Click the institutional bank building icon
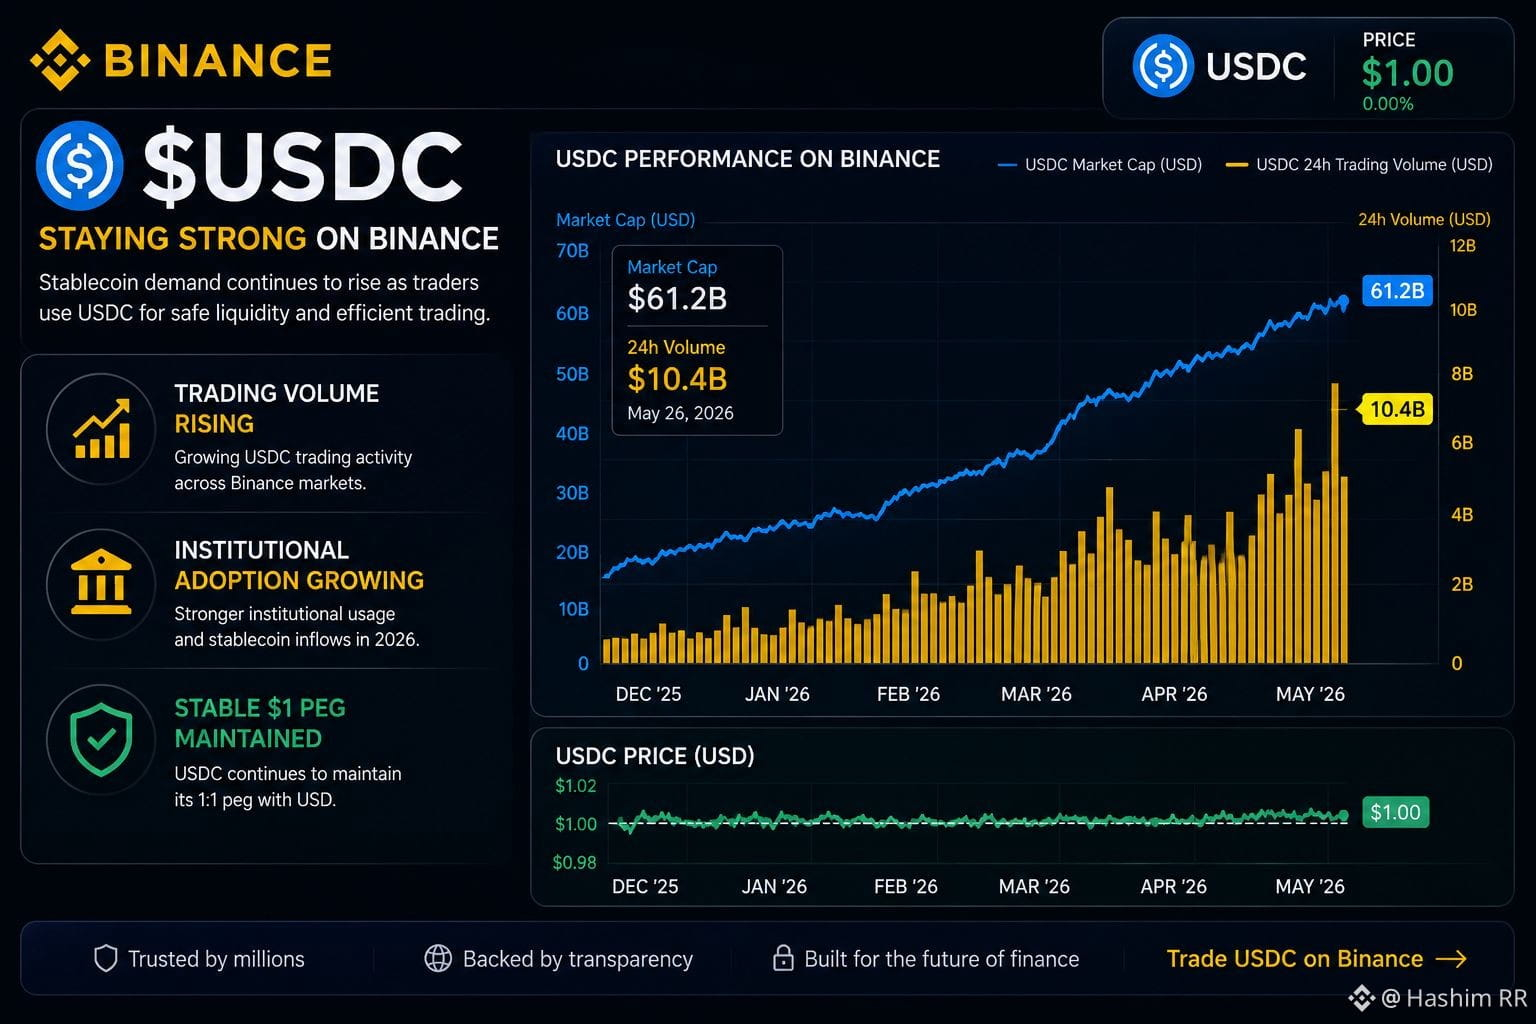 (101, 581)
